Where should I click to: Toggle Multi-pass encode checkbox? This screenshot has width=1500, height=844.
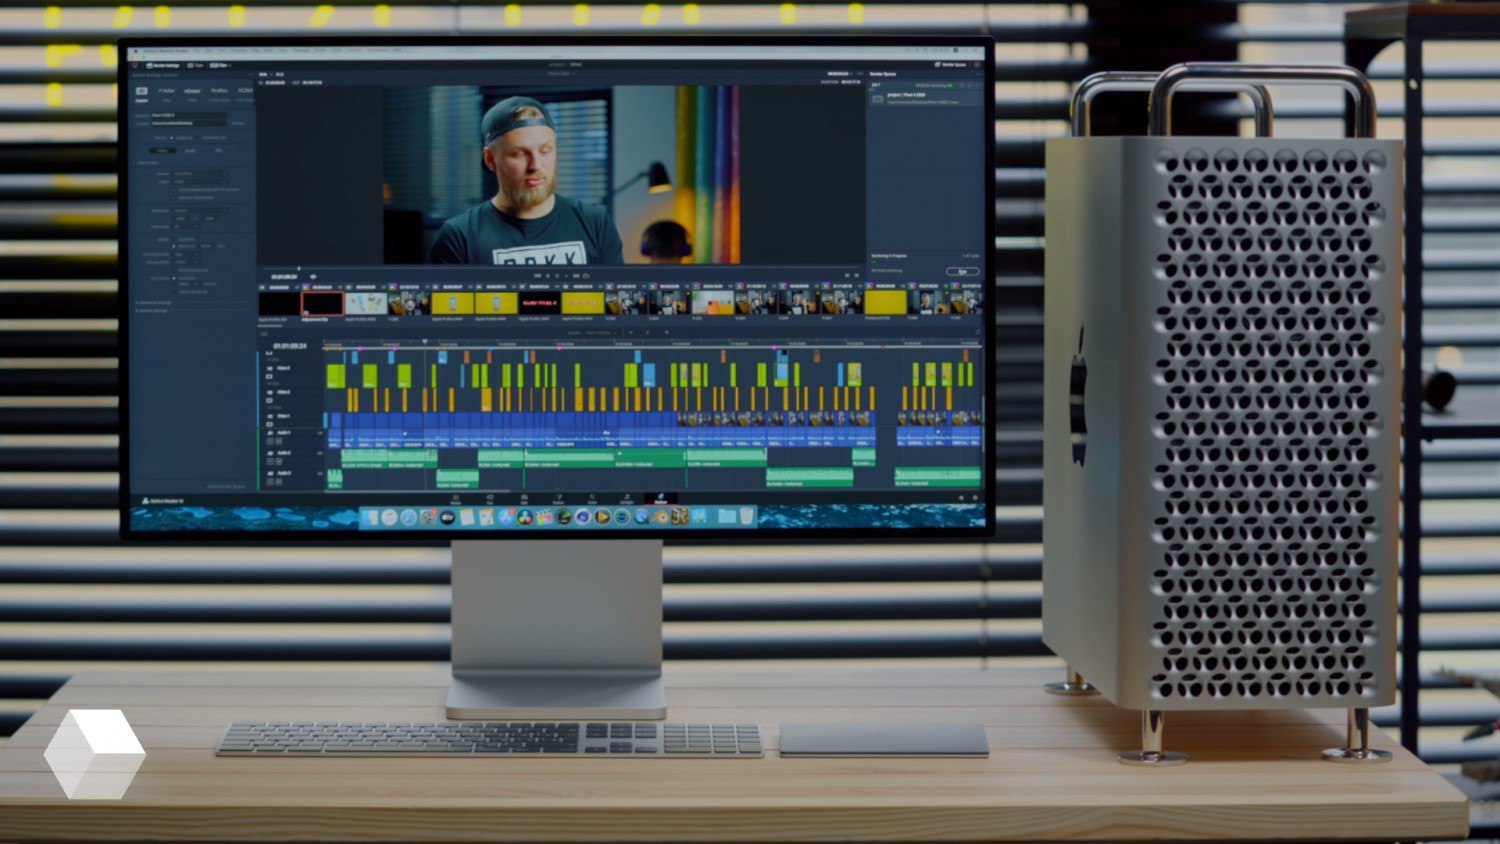(x=174, y=270)
